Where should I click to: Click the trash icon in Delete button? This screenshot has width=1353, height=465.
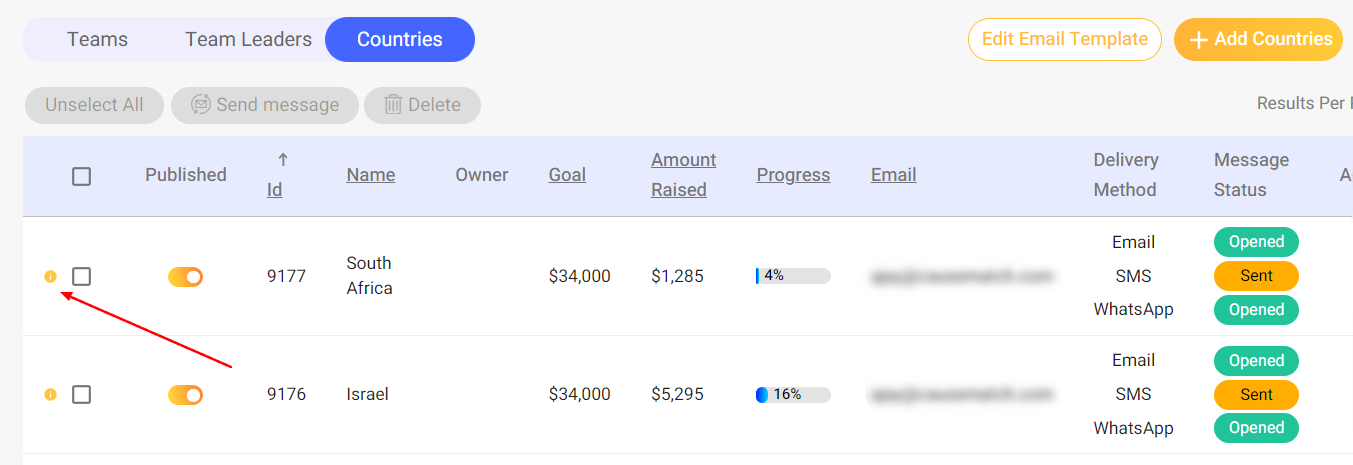coord(393,105)
